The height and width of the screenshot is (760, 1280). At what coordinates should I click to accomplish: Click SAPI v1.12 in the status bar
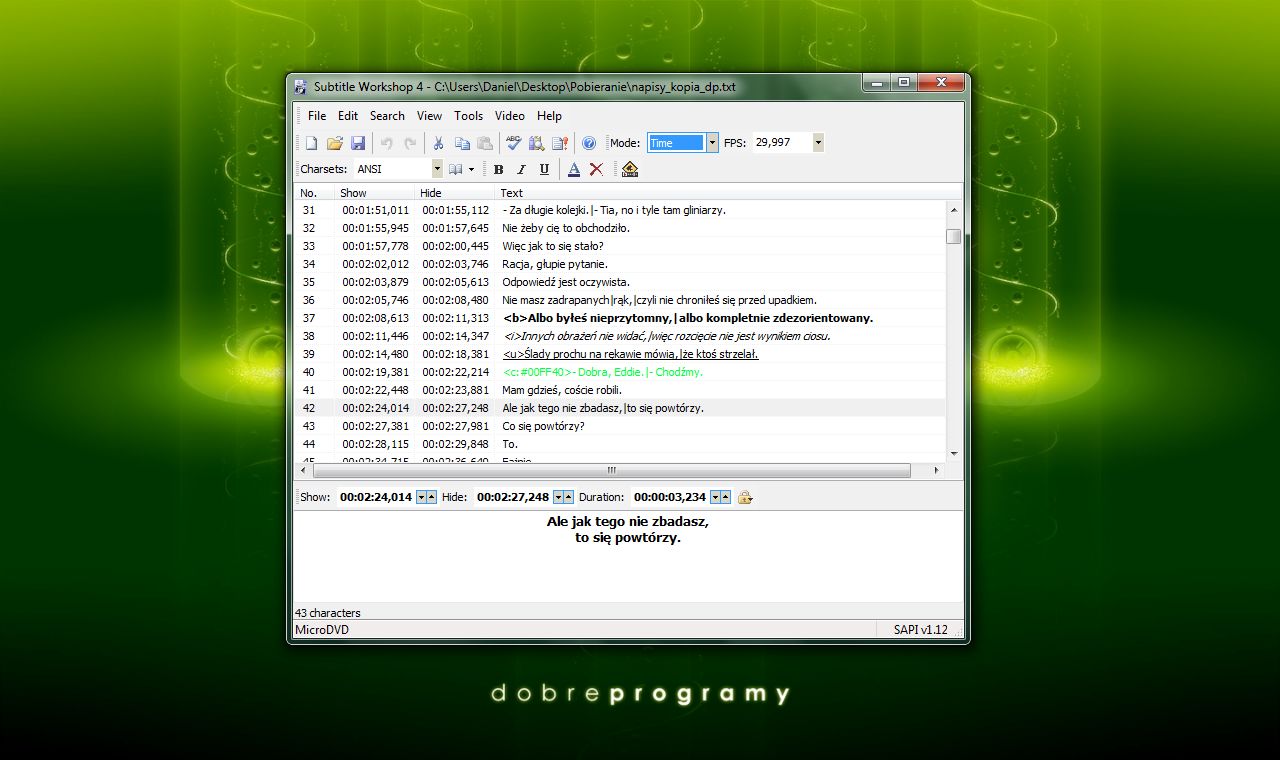pyautogui.click(x=921, y=630)
